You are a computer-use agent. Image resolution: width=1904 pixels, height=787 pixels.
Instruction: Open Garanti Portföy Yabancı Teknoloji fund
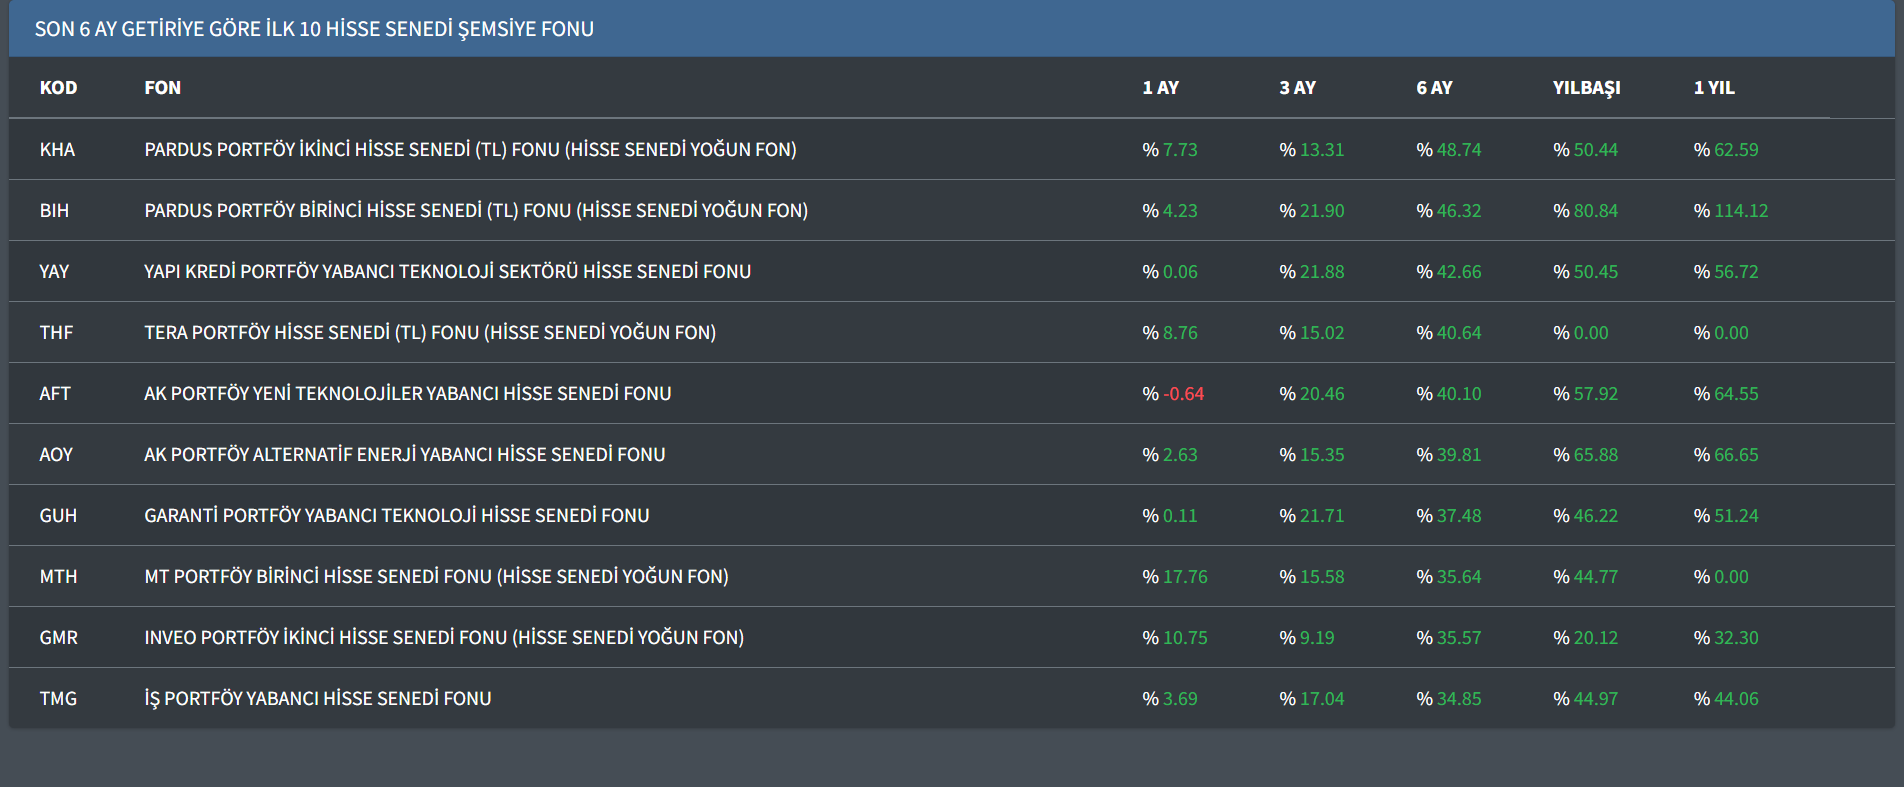point(396,516)
